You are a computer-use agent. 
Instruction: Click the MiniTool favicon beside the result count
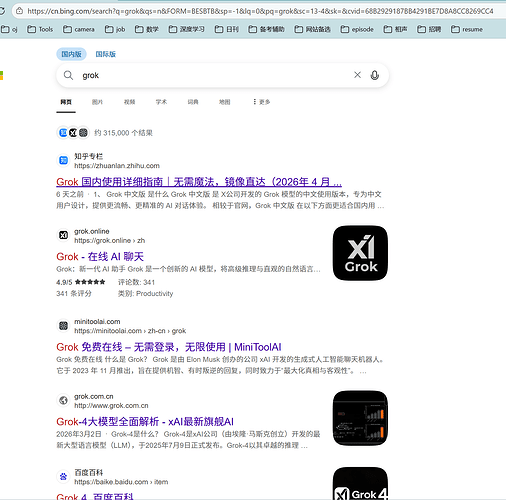coord(83,133)
